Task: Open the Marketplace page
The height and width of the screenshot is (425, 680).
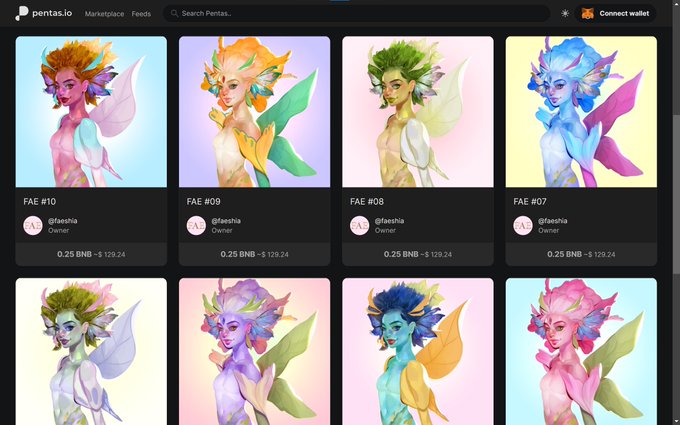Action: click(x=104, y=14)
